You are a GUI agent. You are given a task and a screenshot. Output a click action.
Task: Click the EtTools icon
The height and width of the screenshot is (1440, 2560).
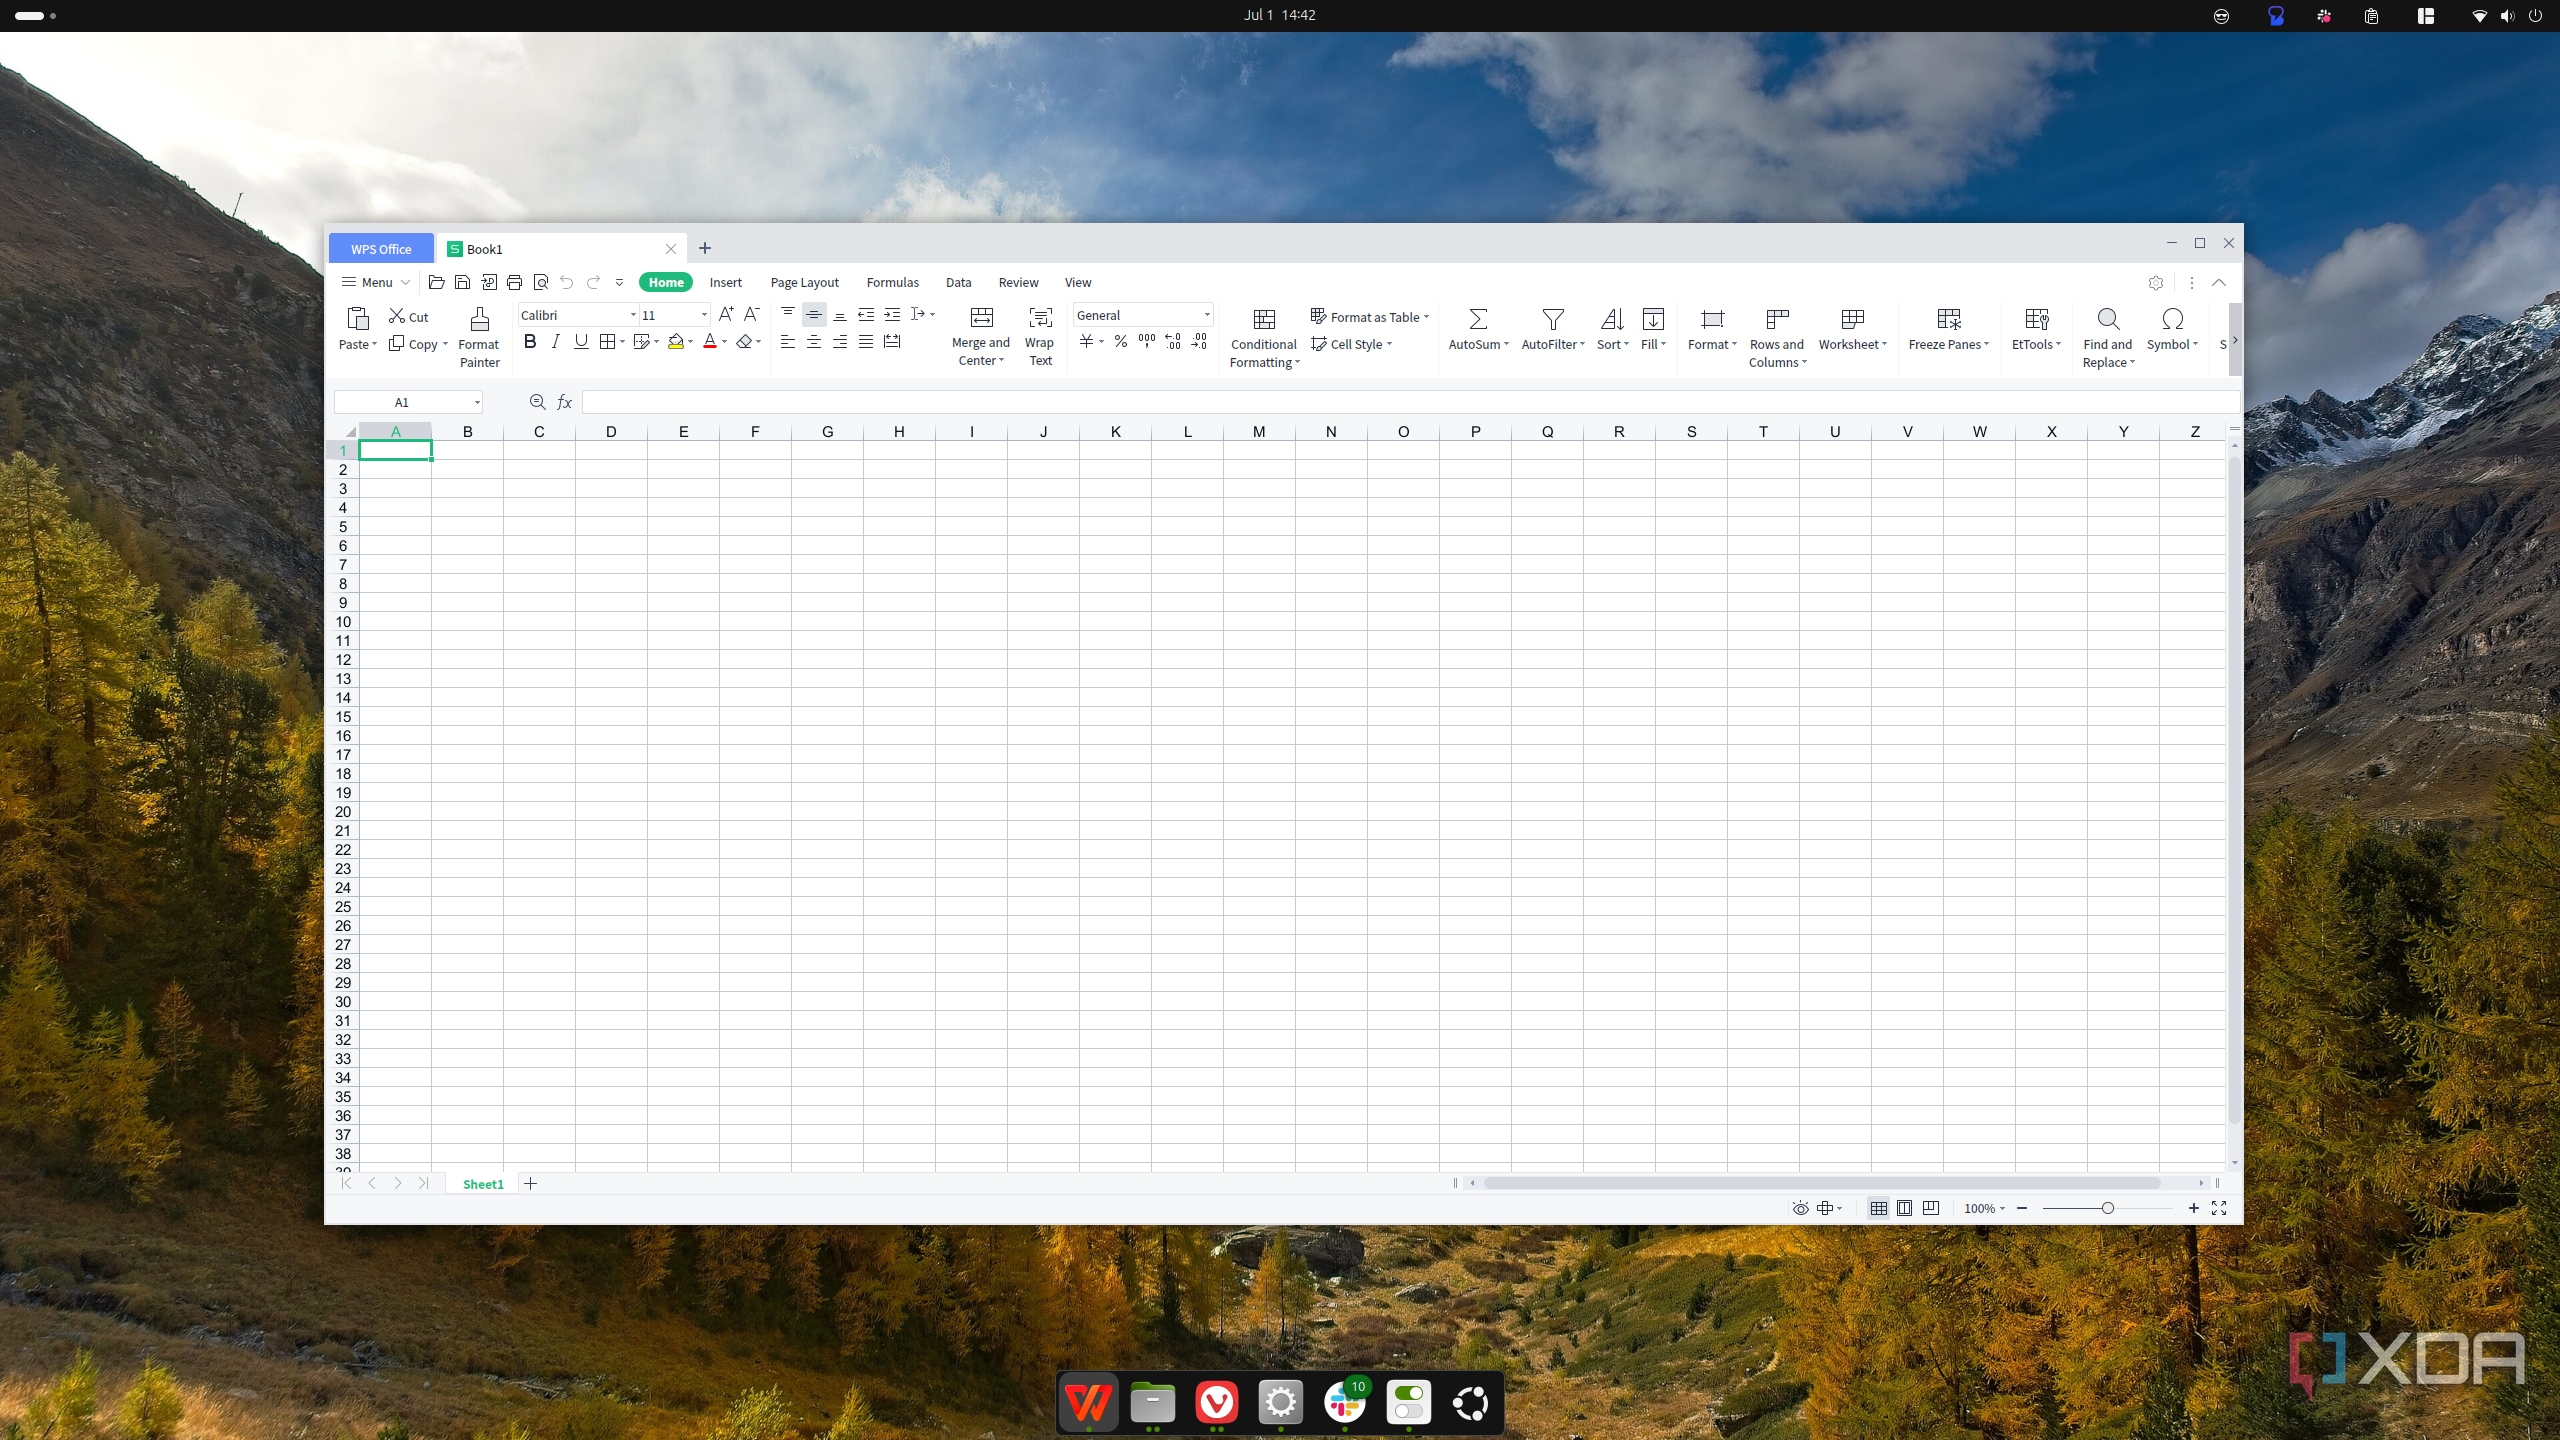2036,319
